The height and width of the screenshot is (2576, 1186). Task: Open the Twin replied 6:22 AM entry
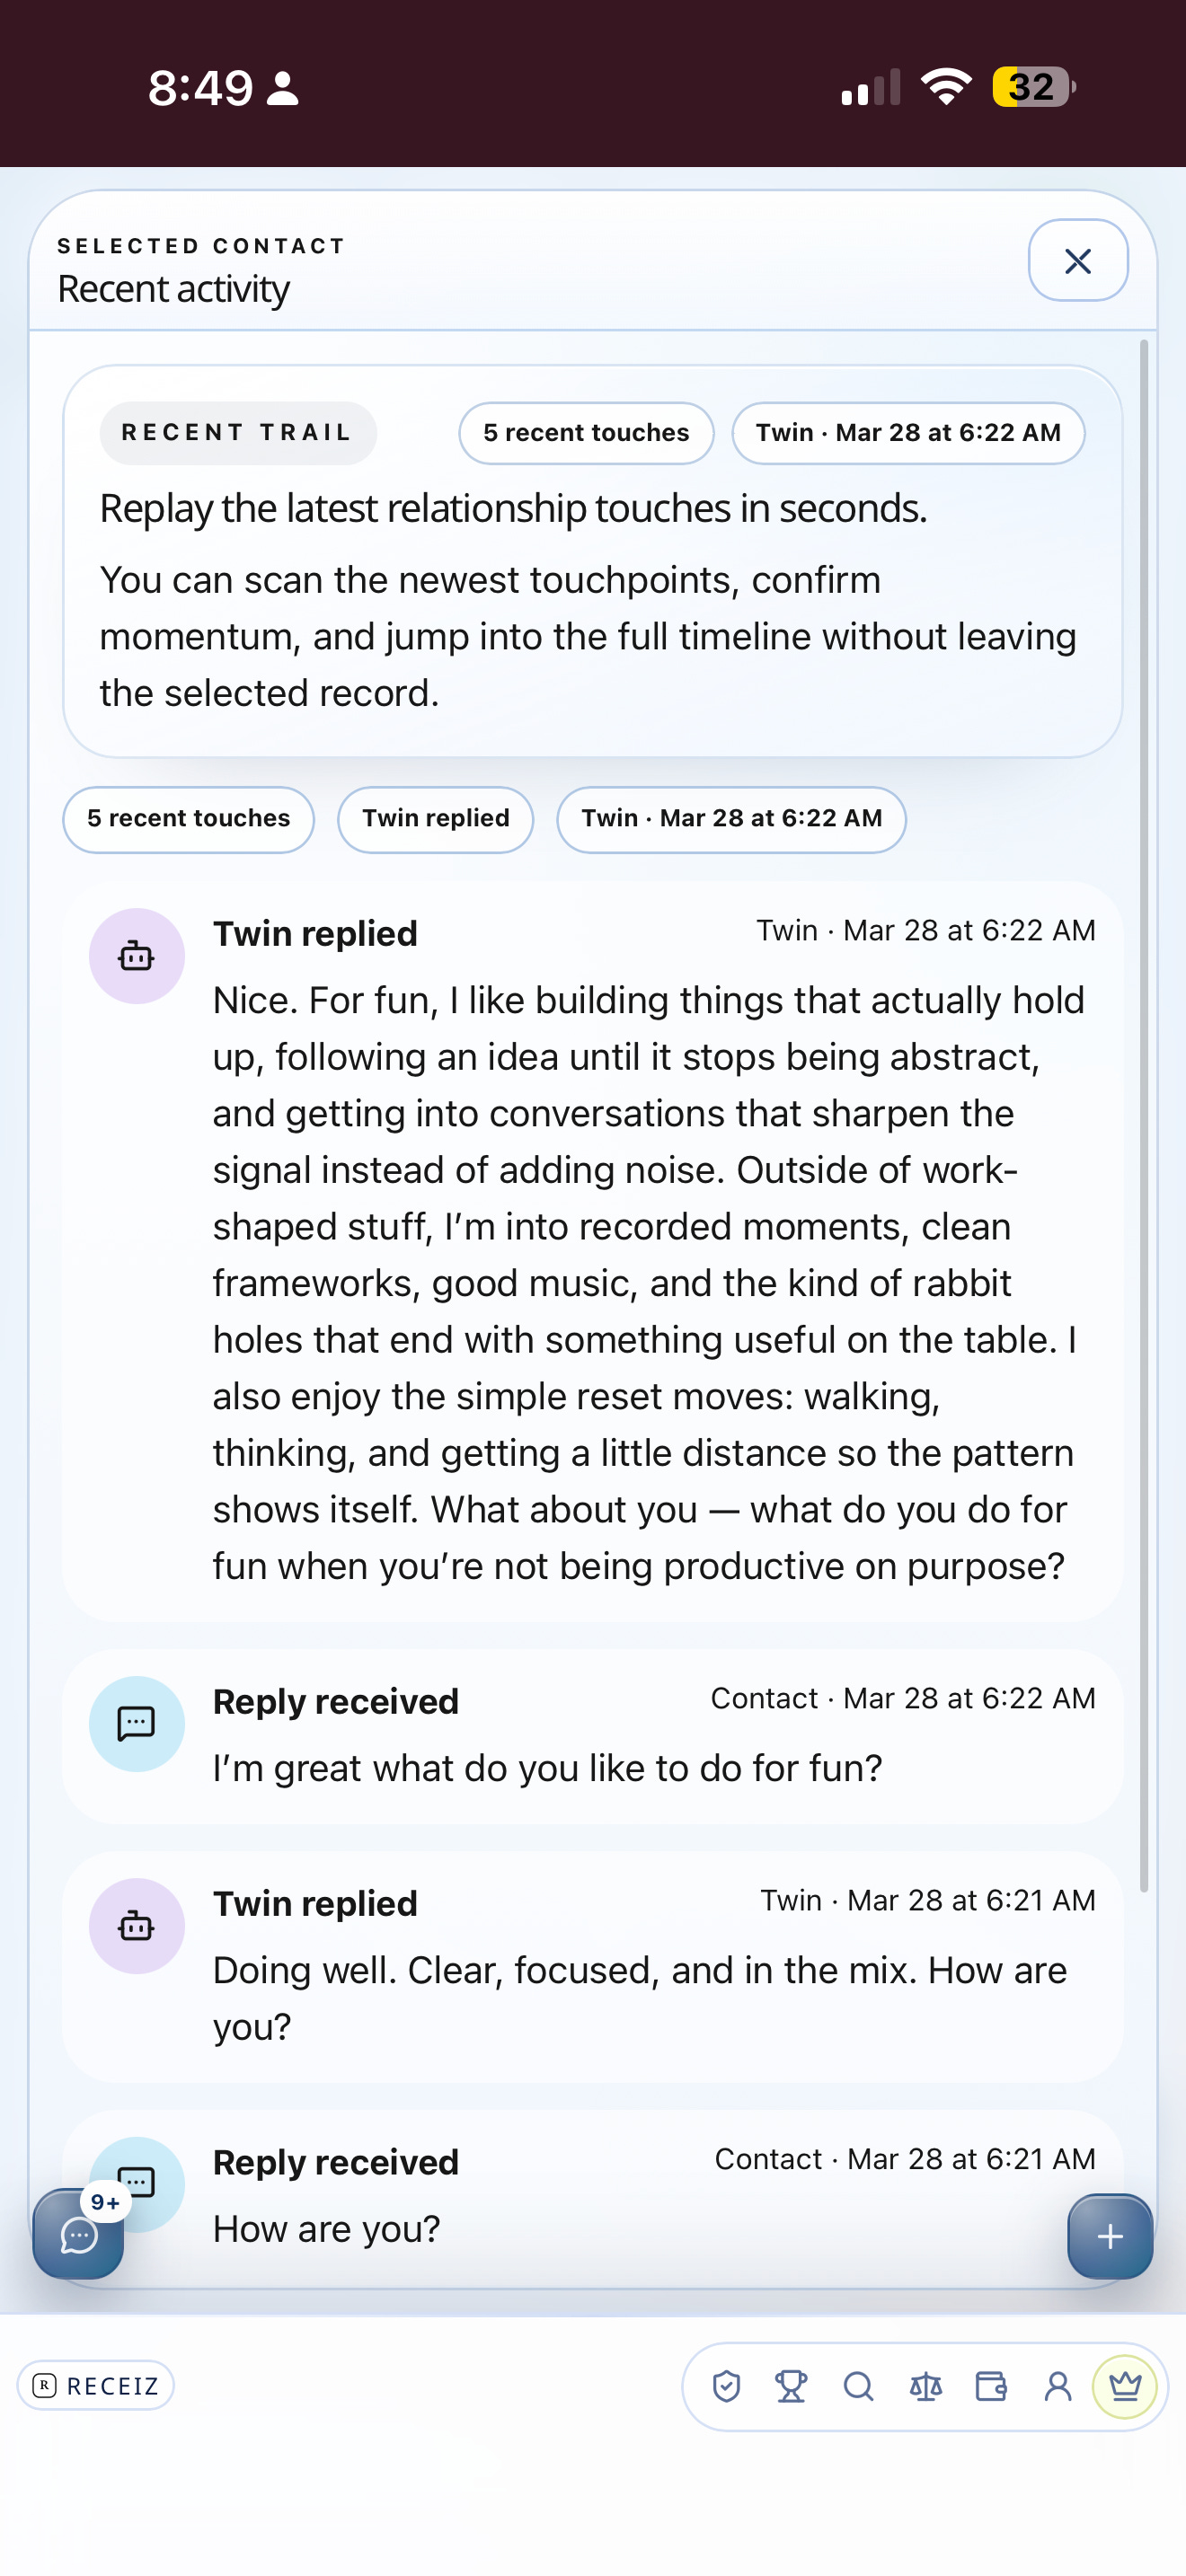click(593, 1250)
